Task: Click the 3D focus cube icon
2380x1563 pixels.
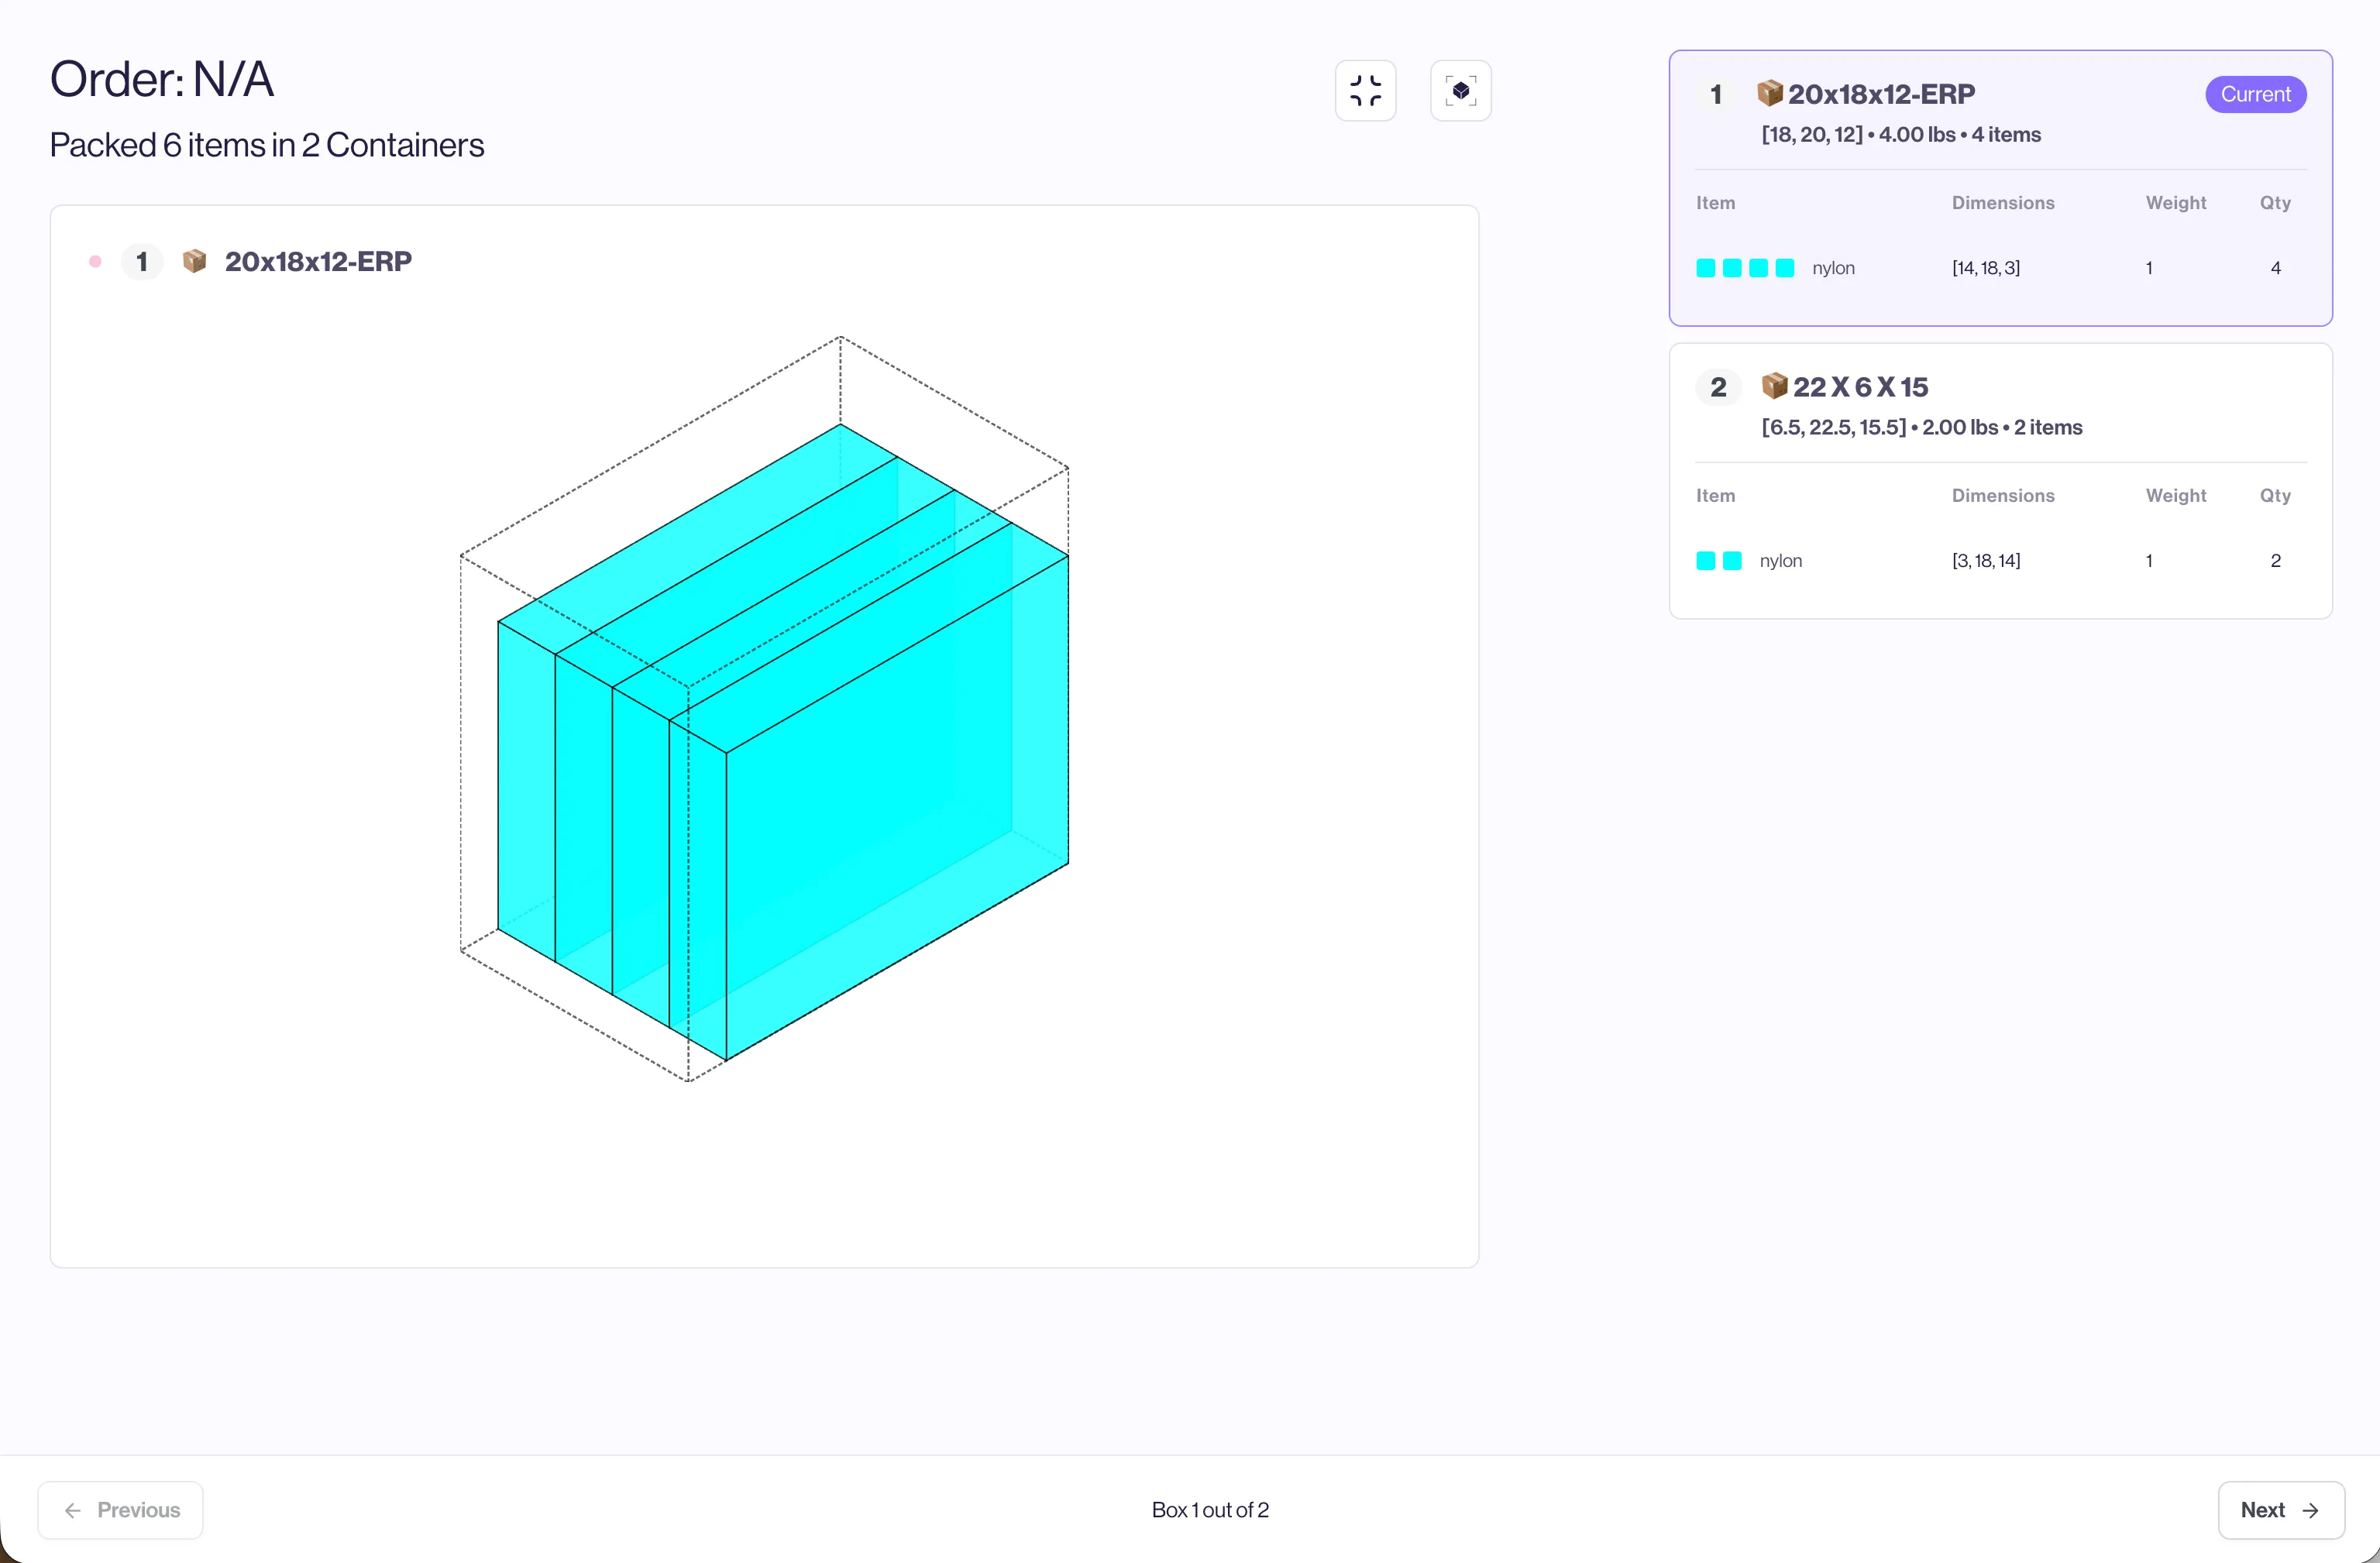Action: 1460,91
